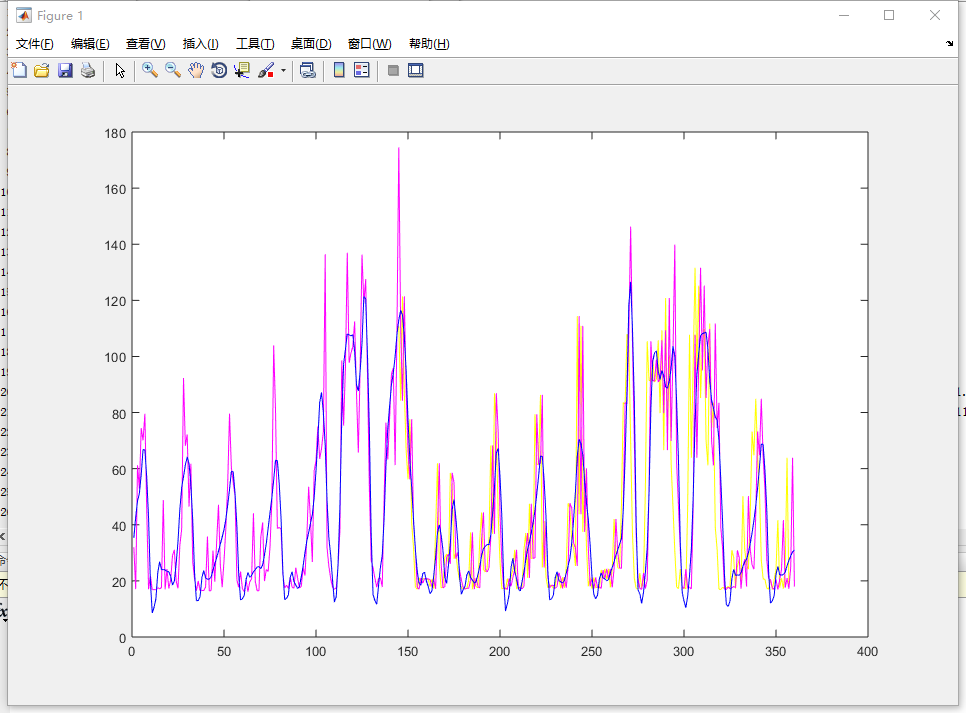Hide the plot tools panel

393,70
